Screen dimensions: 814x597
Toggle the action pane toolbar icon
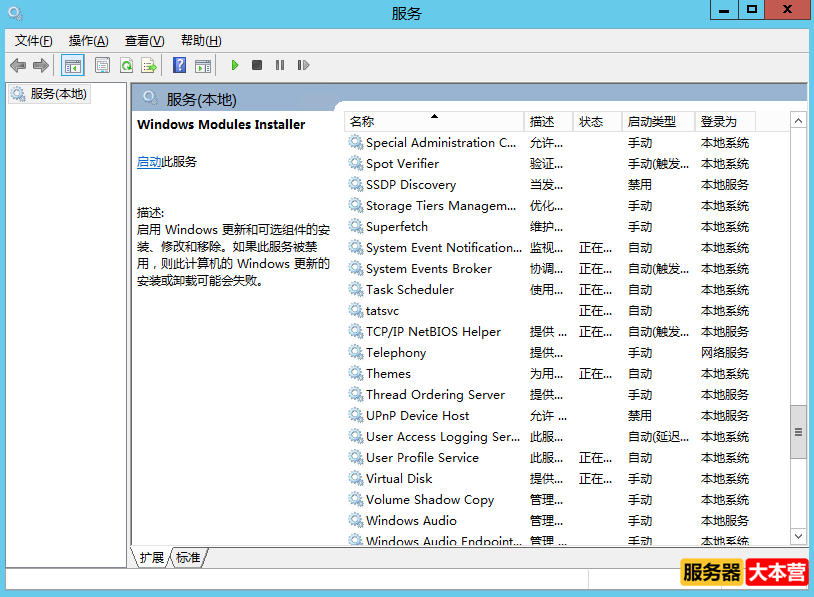click(x=203, y=65)
